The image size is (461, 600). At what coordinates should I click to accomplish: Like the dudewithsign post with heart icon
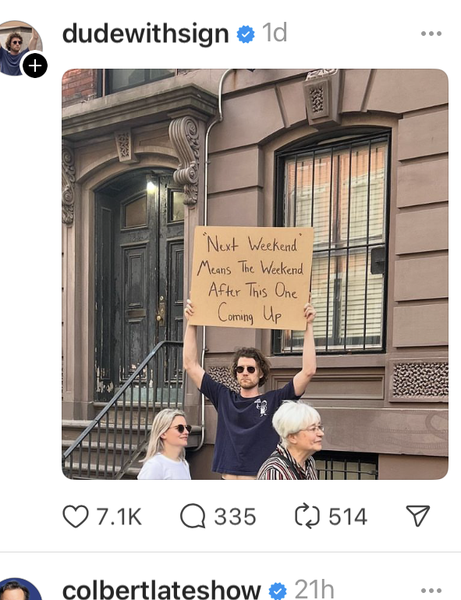[x=75, y=517]
